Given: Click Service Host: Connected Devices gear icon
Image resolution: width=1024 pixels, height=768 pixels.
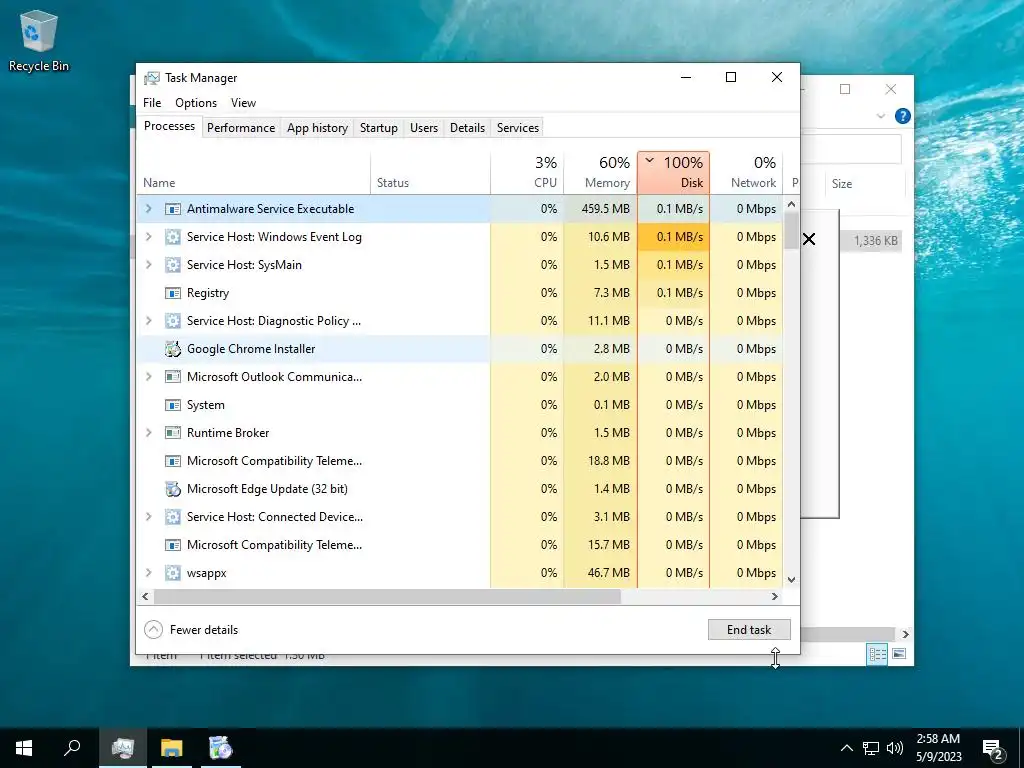Looking at the screenshot, I should [x=172, y=517].
